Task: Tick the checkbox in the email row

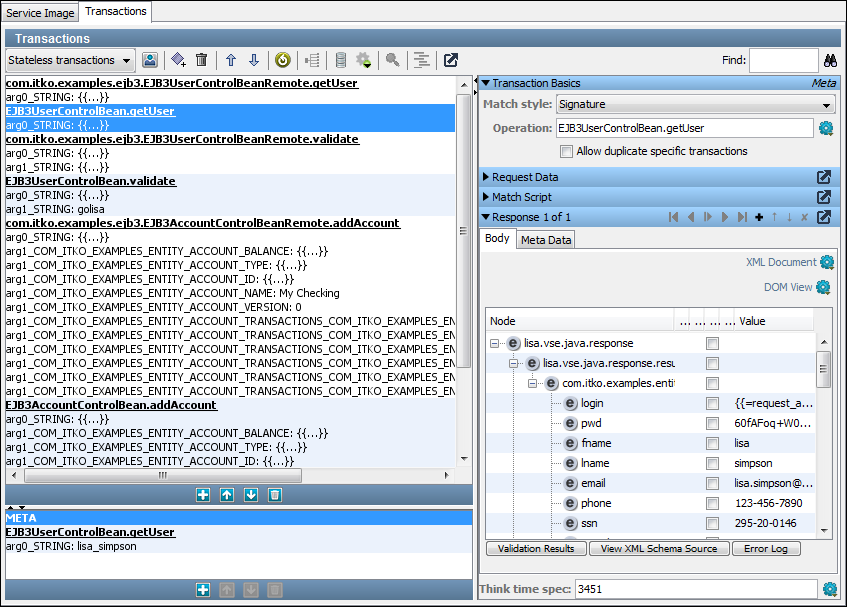Action: coord(712,484)
